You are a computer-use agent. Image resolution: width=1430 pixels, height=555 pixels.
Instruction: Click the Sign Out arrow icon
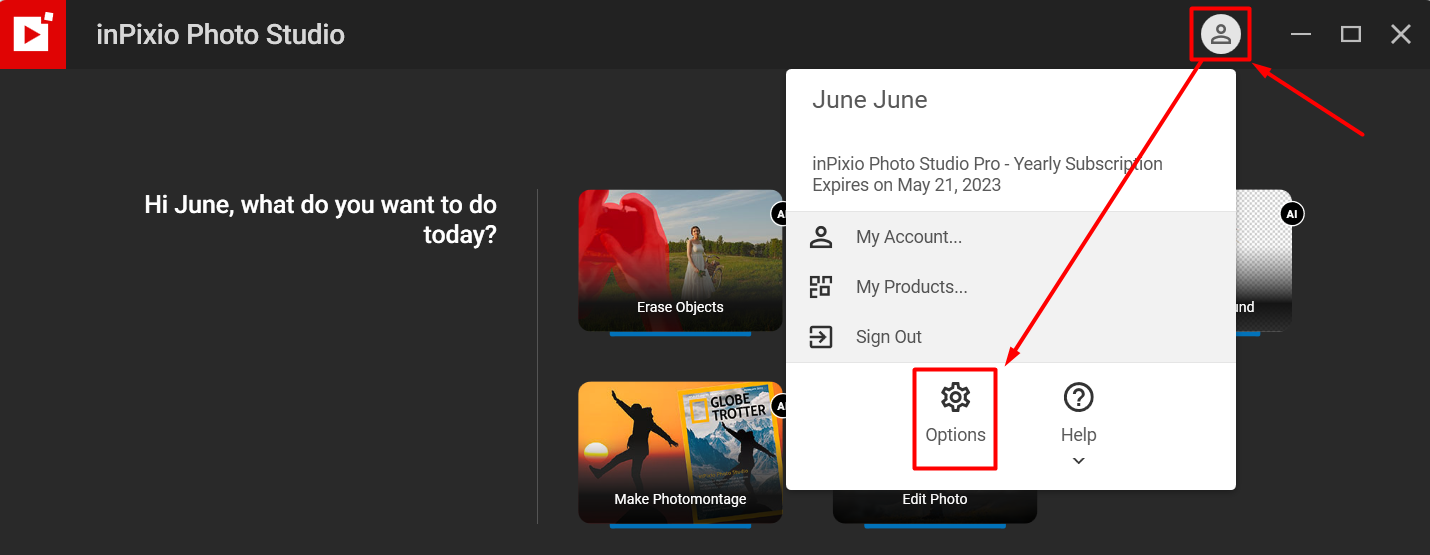click(821, 337)
